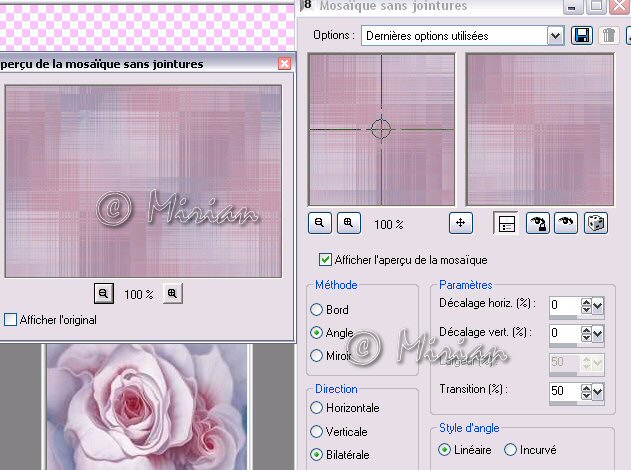Image resolution: width=631 pixels, height=470 pixels.
Task: Click the auto proof lock-eye icon
Action: (x=537, y=224)
